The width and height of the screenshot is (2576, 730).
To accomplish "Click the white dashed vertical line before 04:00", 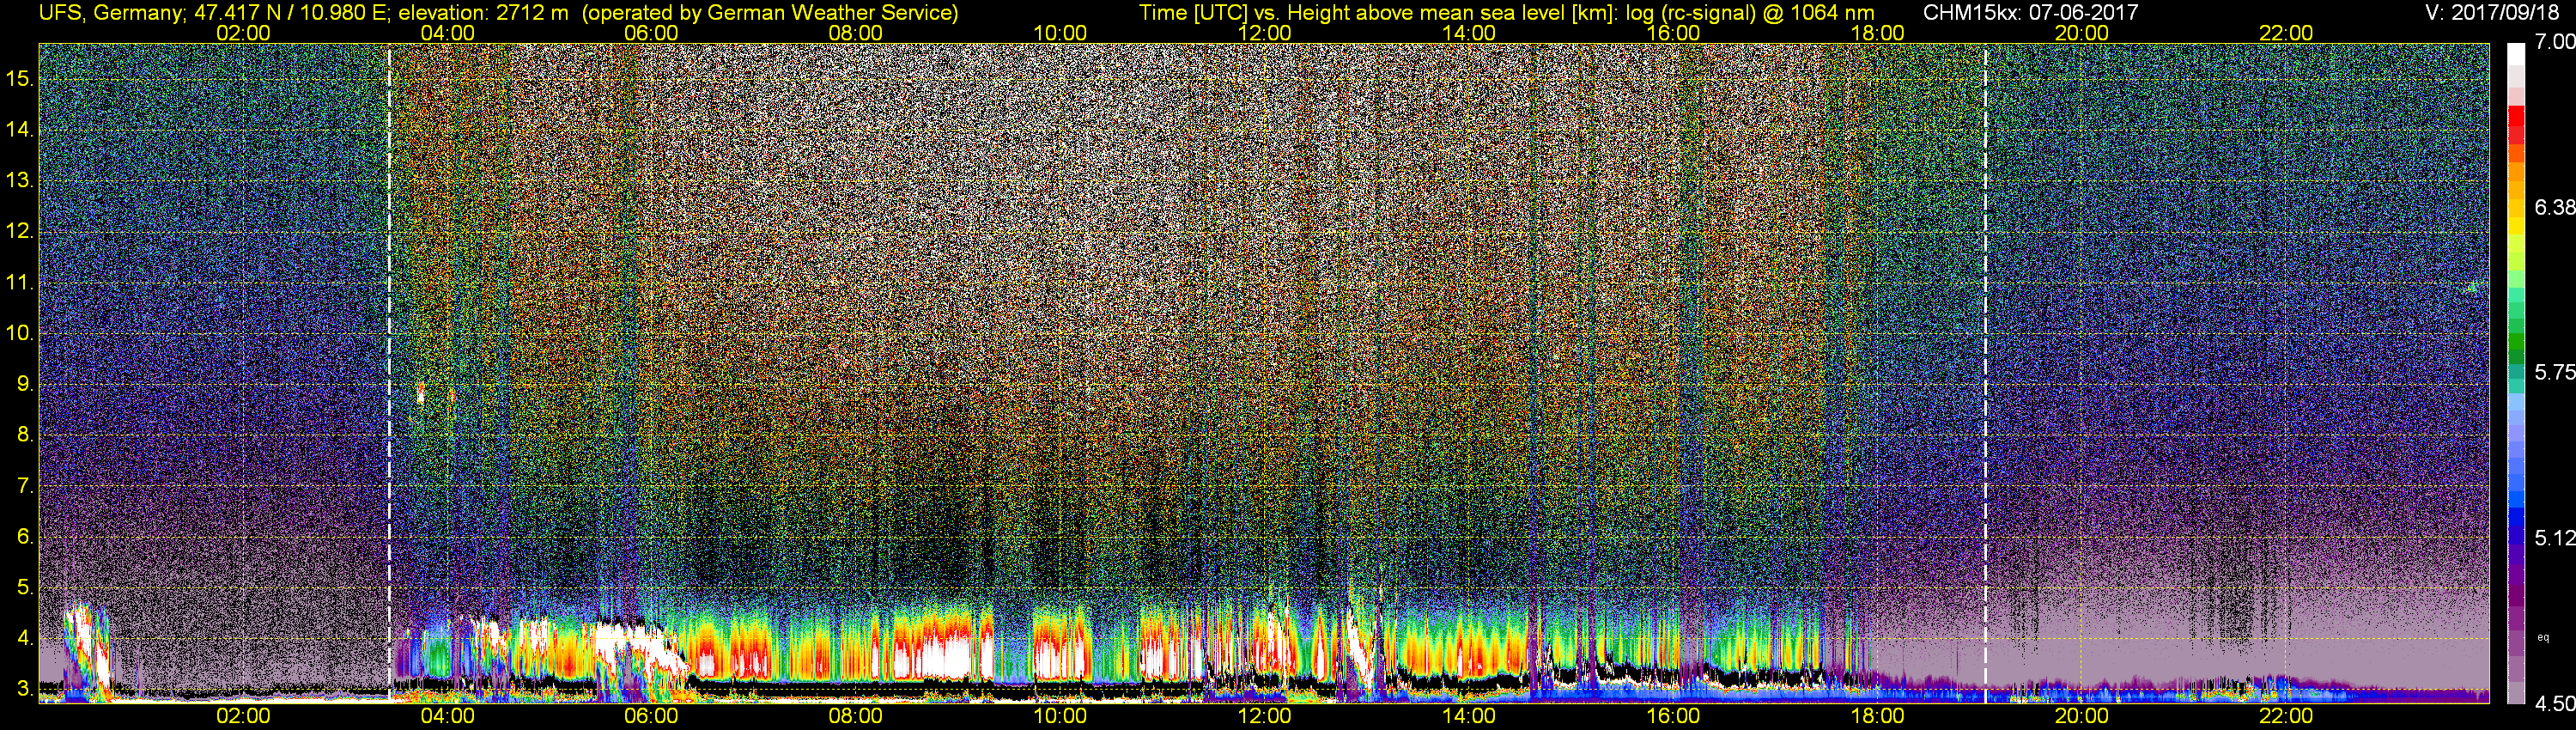I will [x=389, y=372].
